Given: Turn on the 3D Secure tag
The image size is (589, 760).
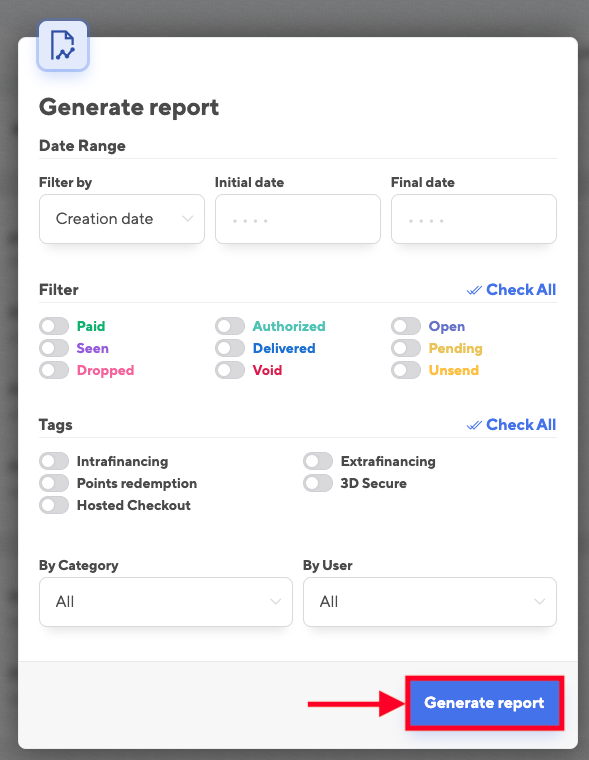Looking at the screenshot, I should [318, 483].
